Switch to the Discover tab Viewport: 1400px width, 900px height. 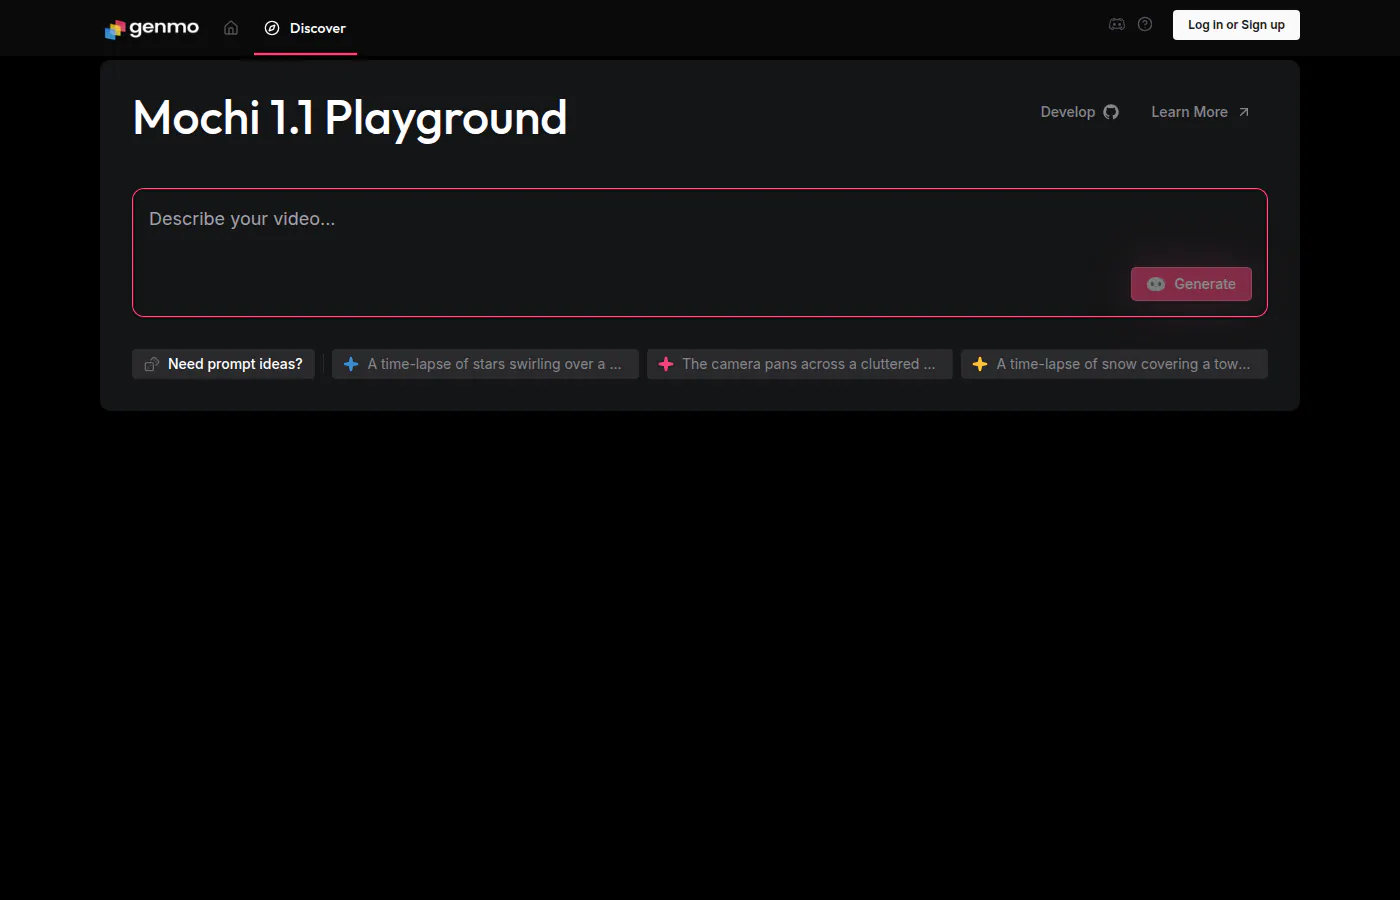(x=305, y=28)
